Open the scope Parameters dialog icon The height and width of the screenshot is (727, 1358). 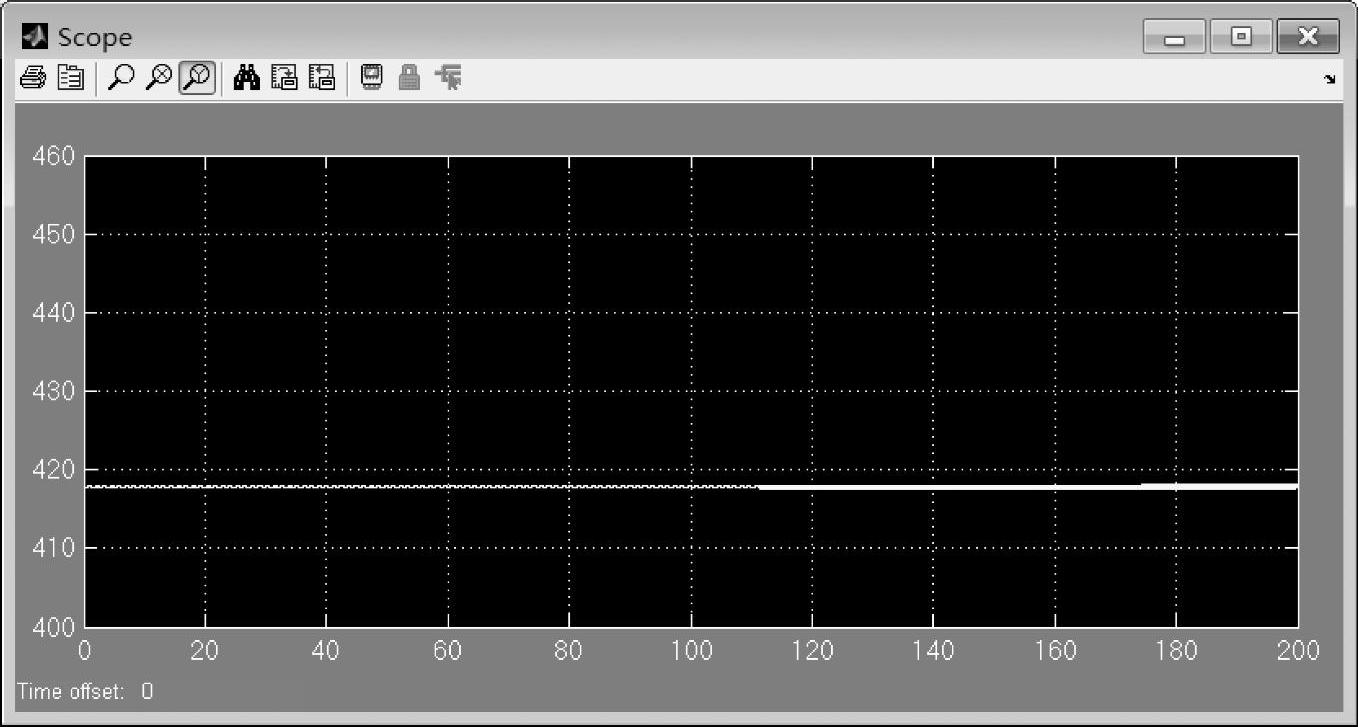(70, 78)
